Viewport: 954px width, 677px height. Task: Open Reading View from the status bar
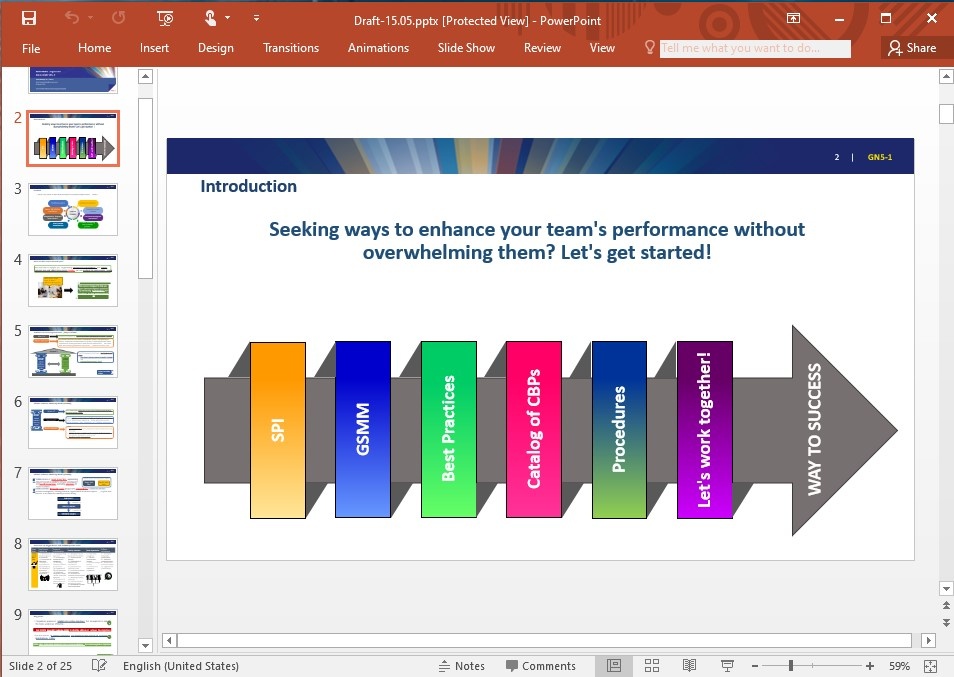tap(689, 666)
